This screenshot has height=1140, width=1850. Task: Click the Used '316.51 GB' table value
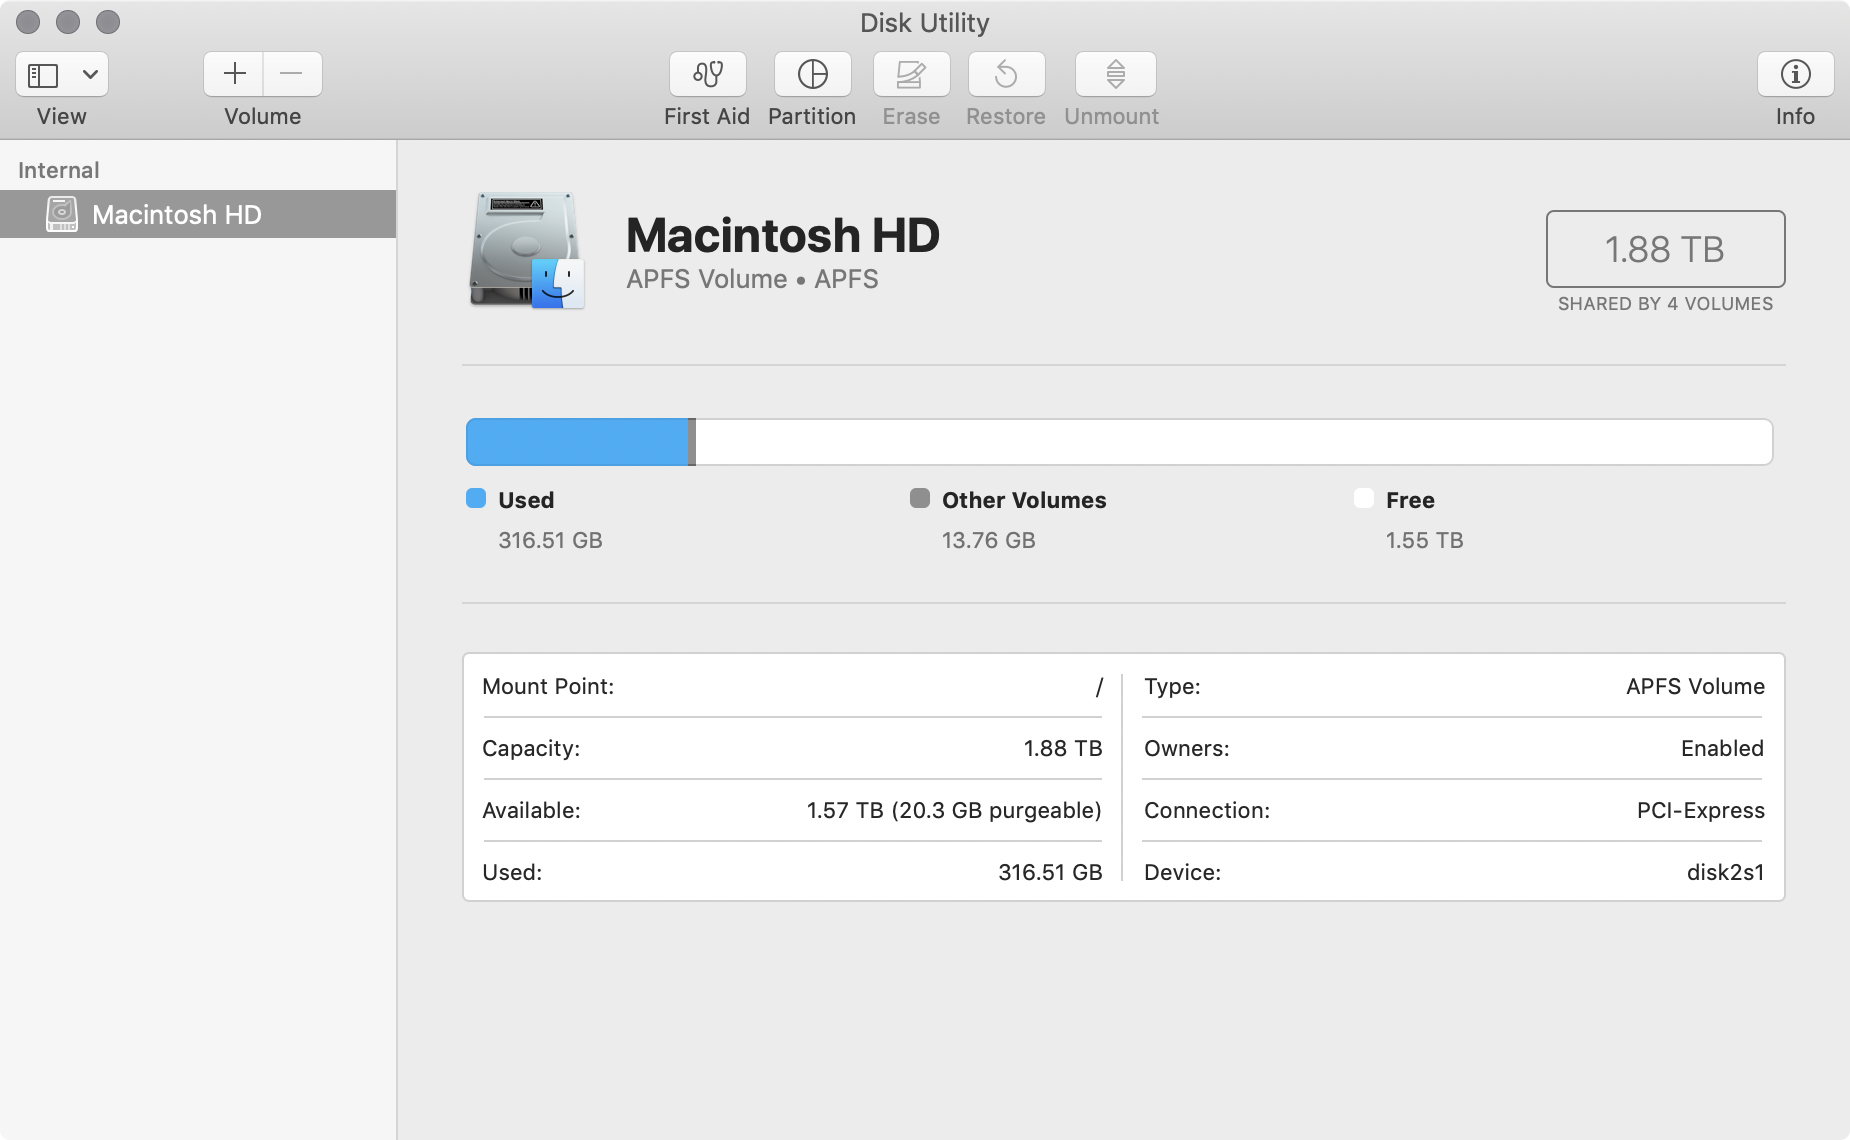pyautogui.click(x=1050, y=872)
